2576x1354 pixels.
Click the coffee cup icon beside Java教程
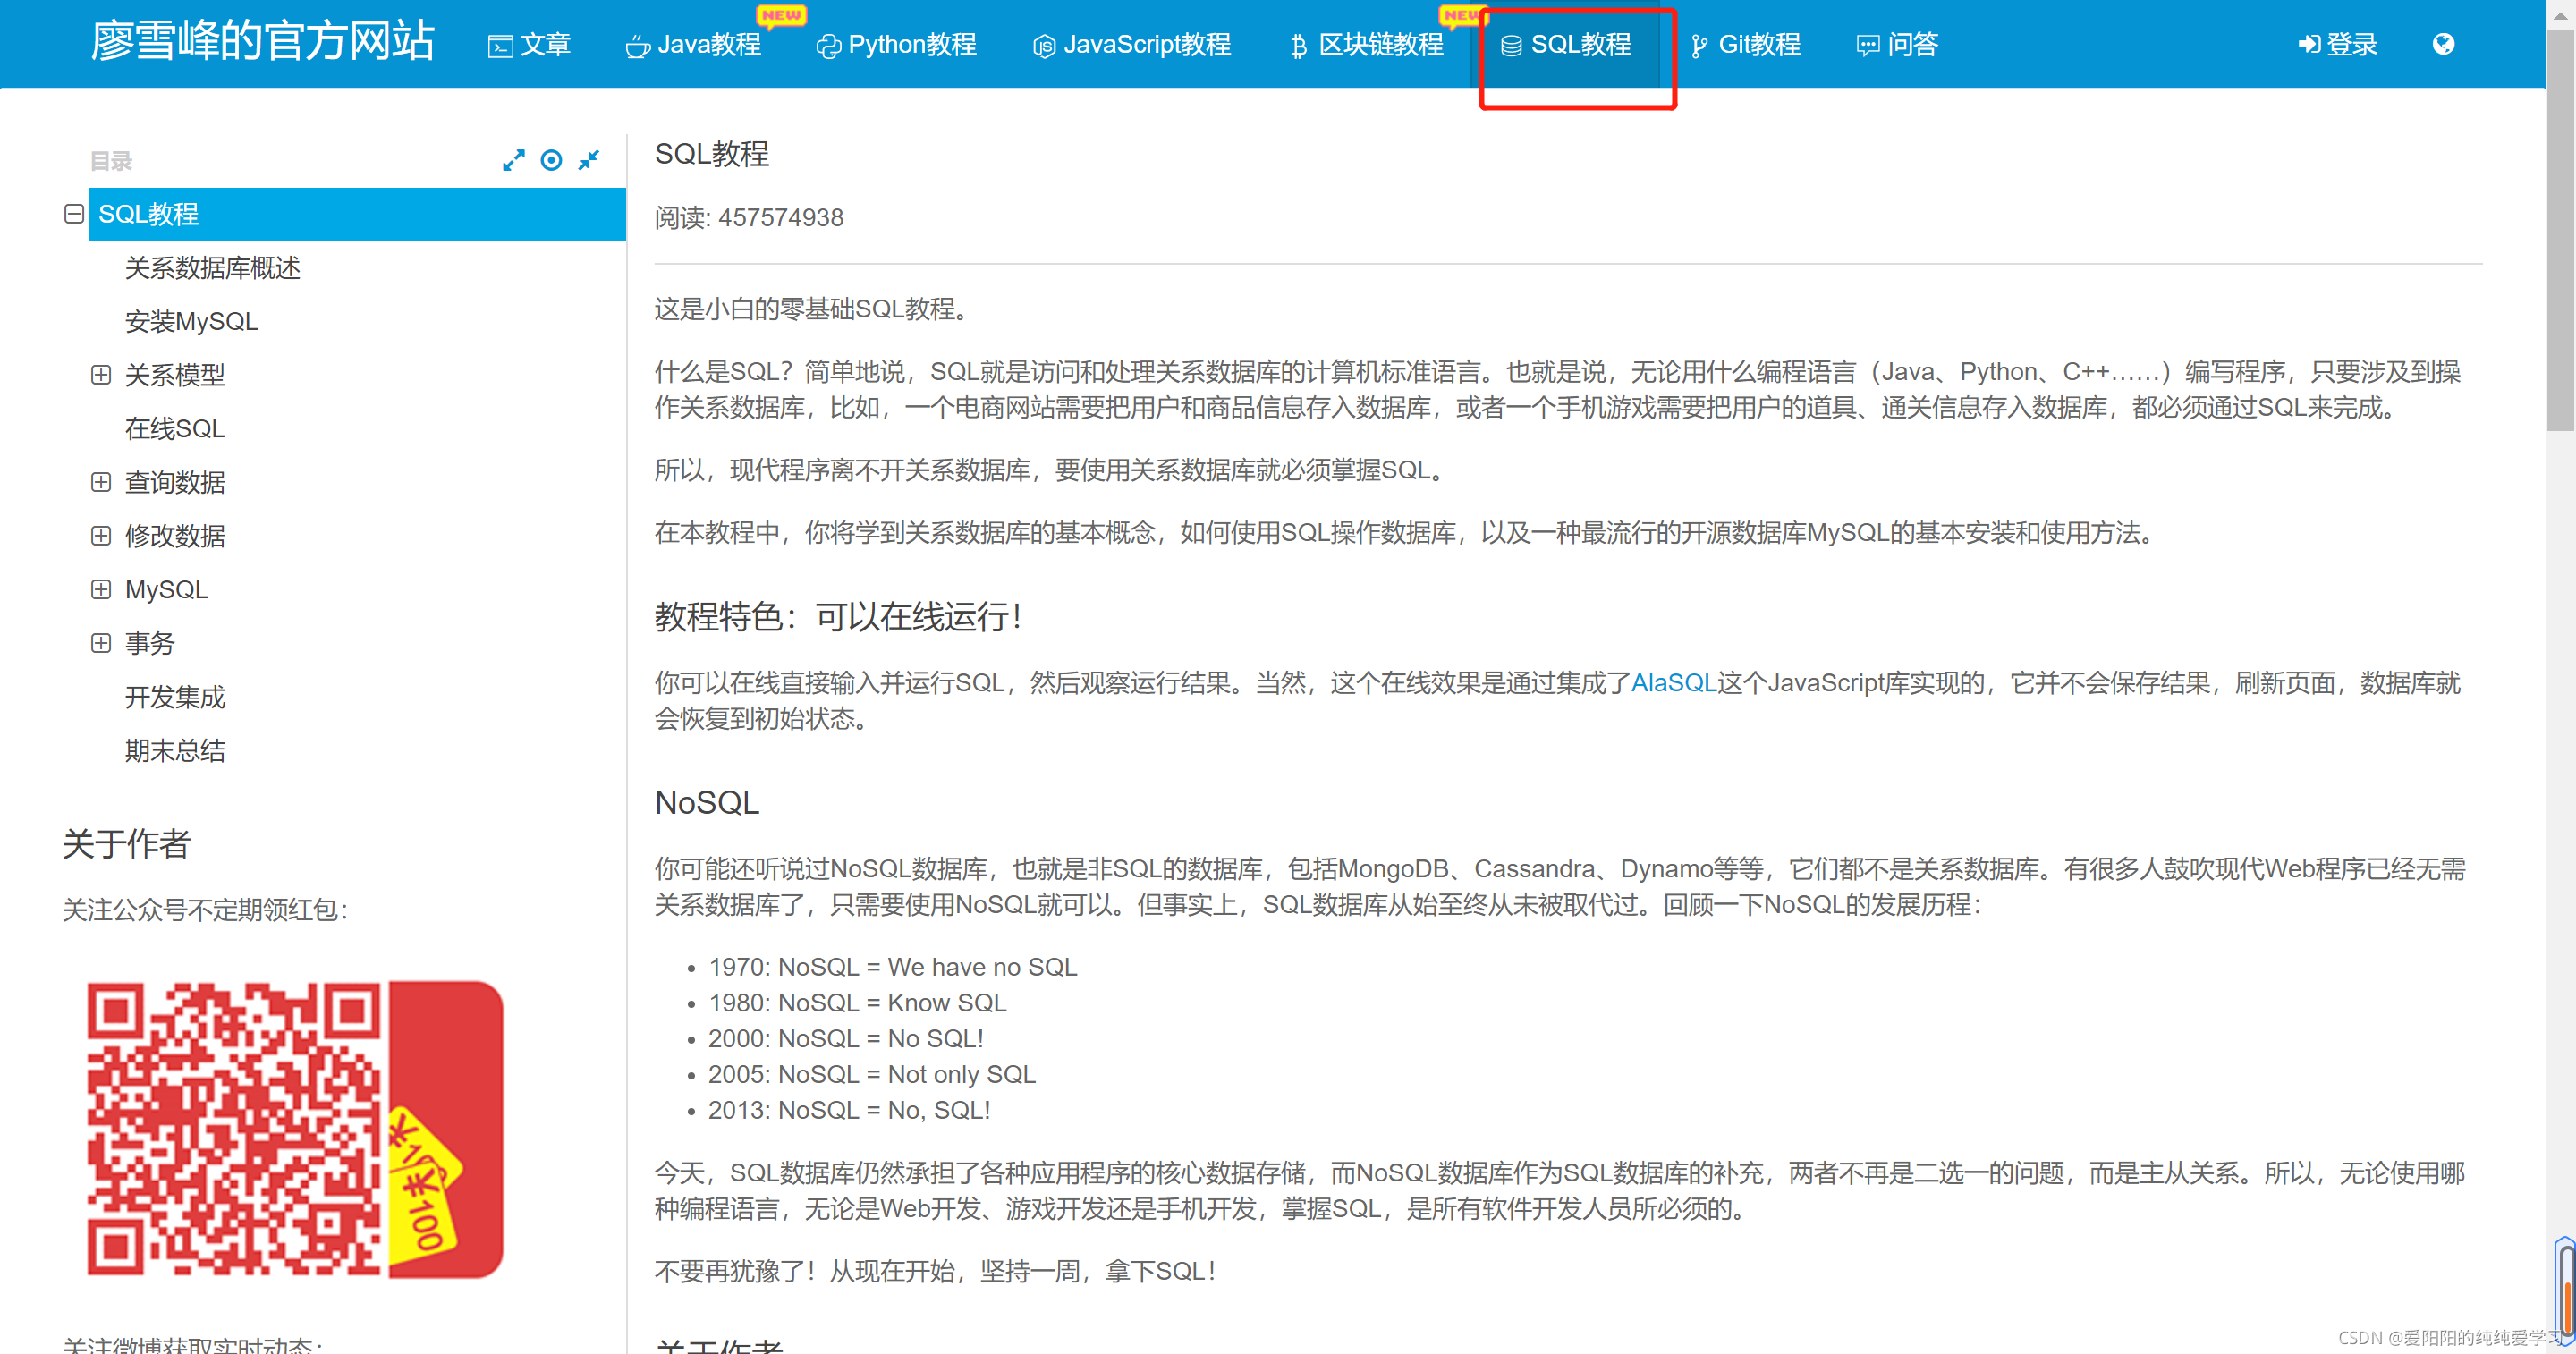(637, 46)
